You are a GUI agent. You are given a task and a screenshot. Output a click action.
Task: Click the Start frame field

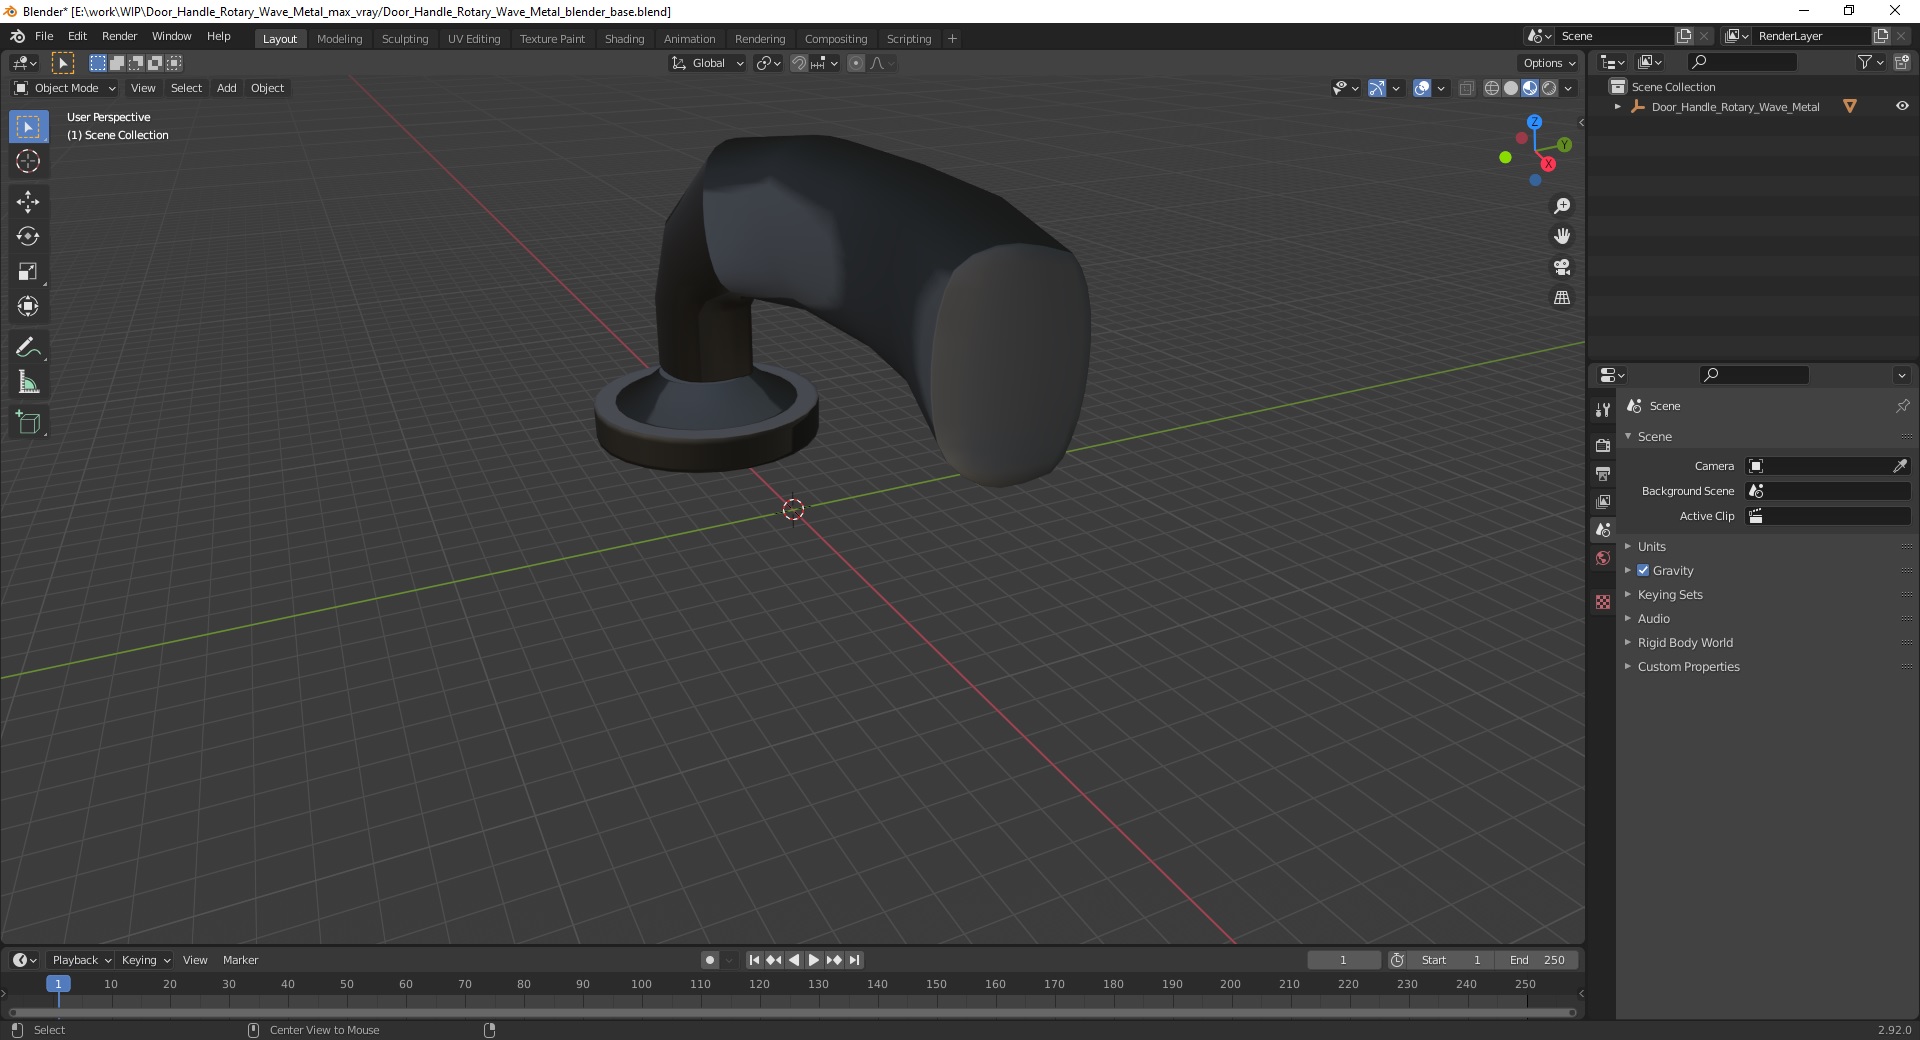[1451, 960]
